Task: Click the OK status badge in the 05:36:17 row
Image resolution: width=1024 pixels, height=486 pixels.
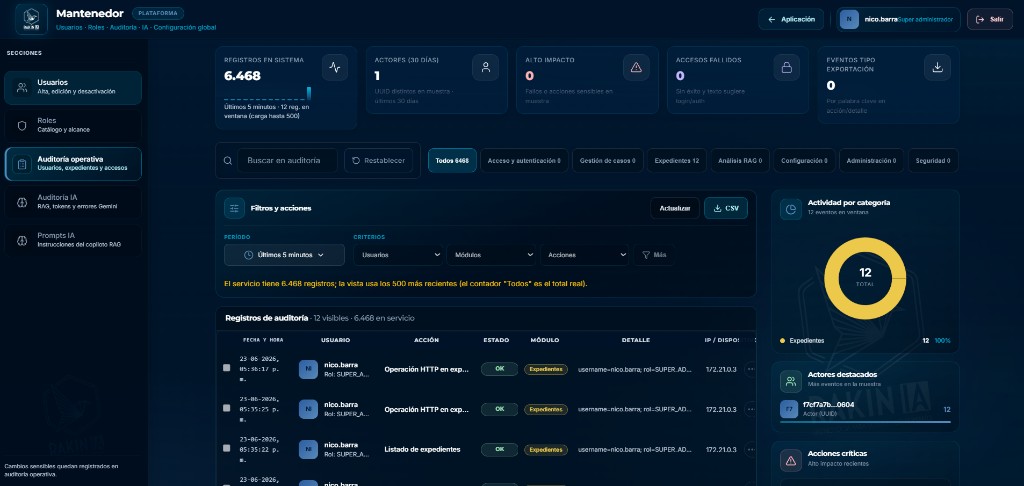Action: 500,369
